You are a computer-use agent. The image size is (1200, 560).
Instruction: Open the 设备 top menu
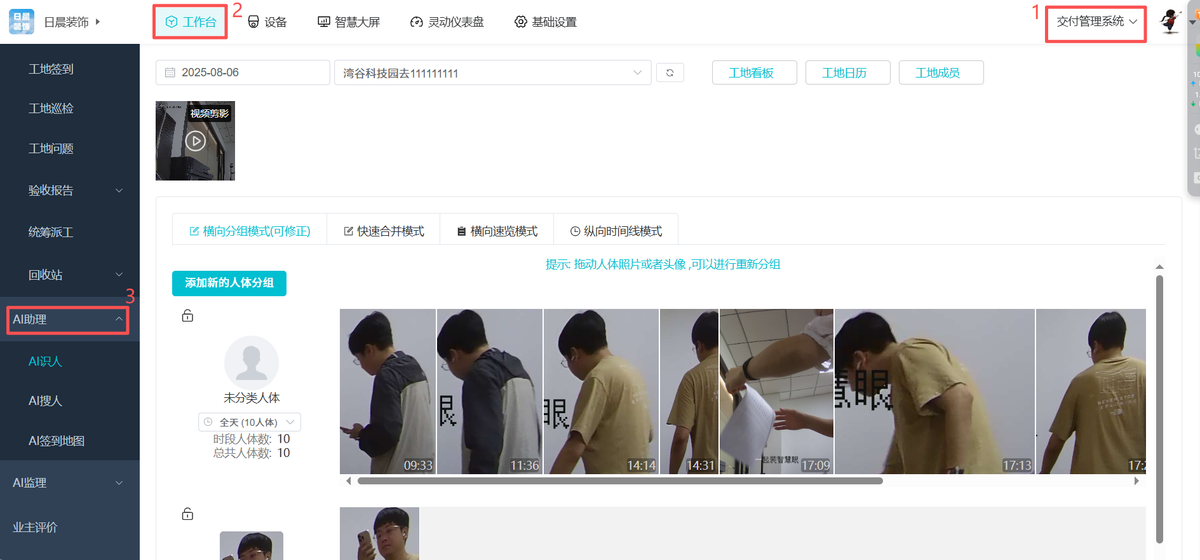pyautogui.click(x=267, y=22)
